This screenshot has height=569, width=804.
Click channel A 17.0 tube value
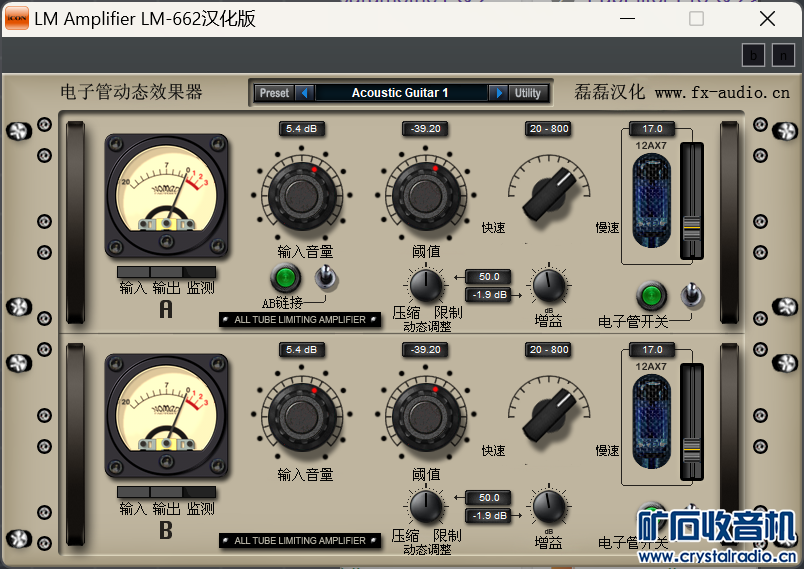pyautogui.click(x=652, y=129)
